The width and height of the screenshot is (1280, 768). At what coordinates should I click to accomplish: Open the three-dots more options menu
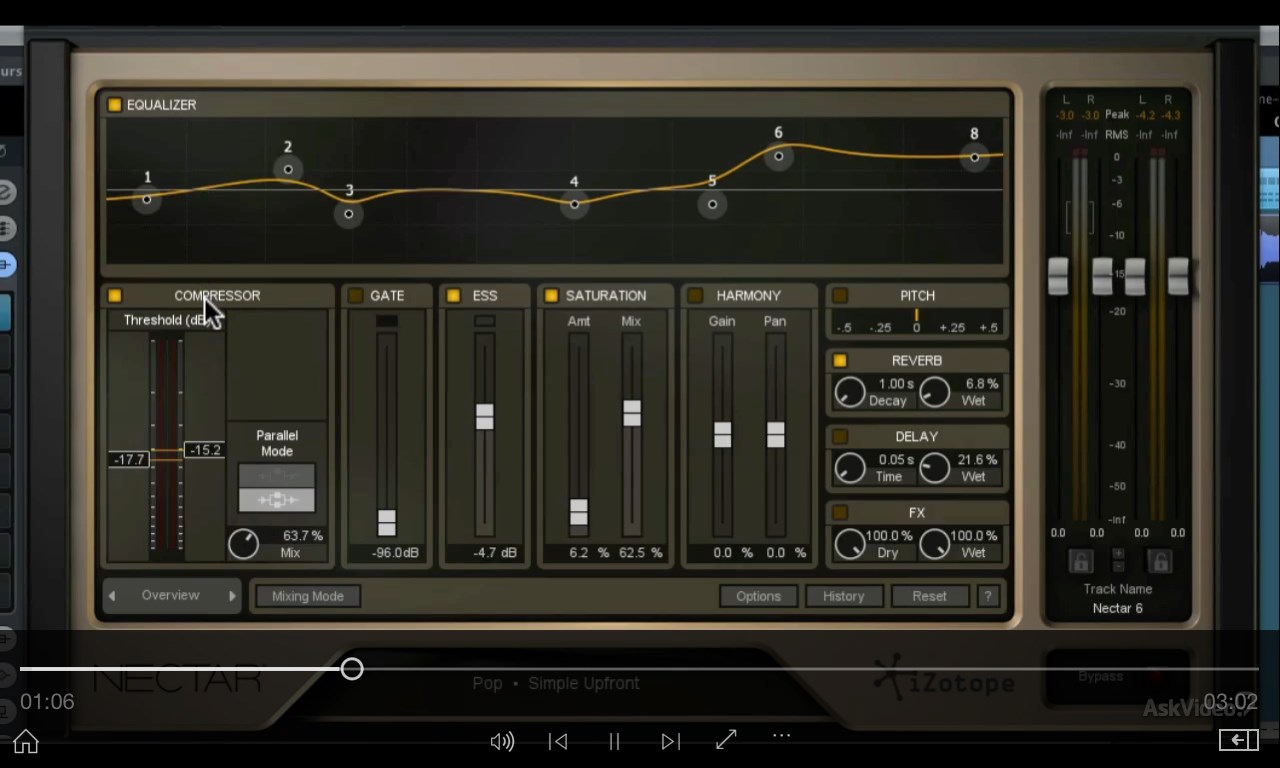click(782, 735)
